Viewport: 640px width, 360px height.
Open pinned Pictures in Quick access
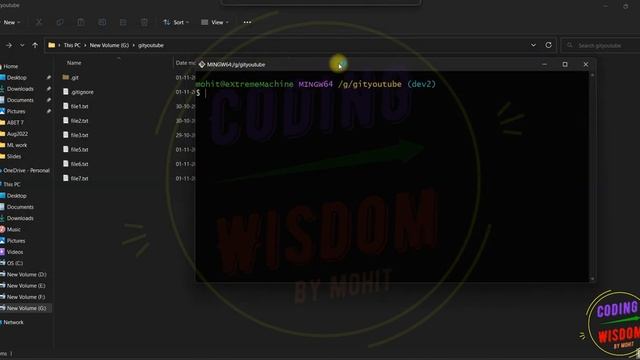16,111
